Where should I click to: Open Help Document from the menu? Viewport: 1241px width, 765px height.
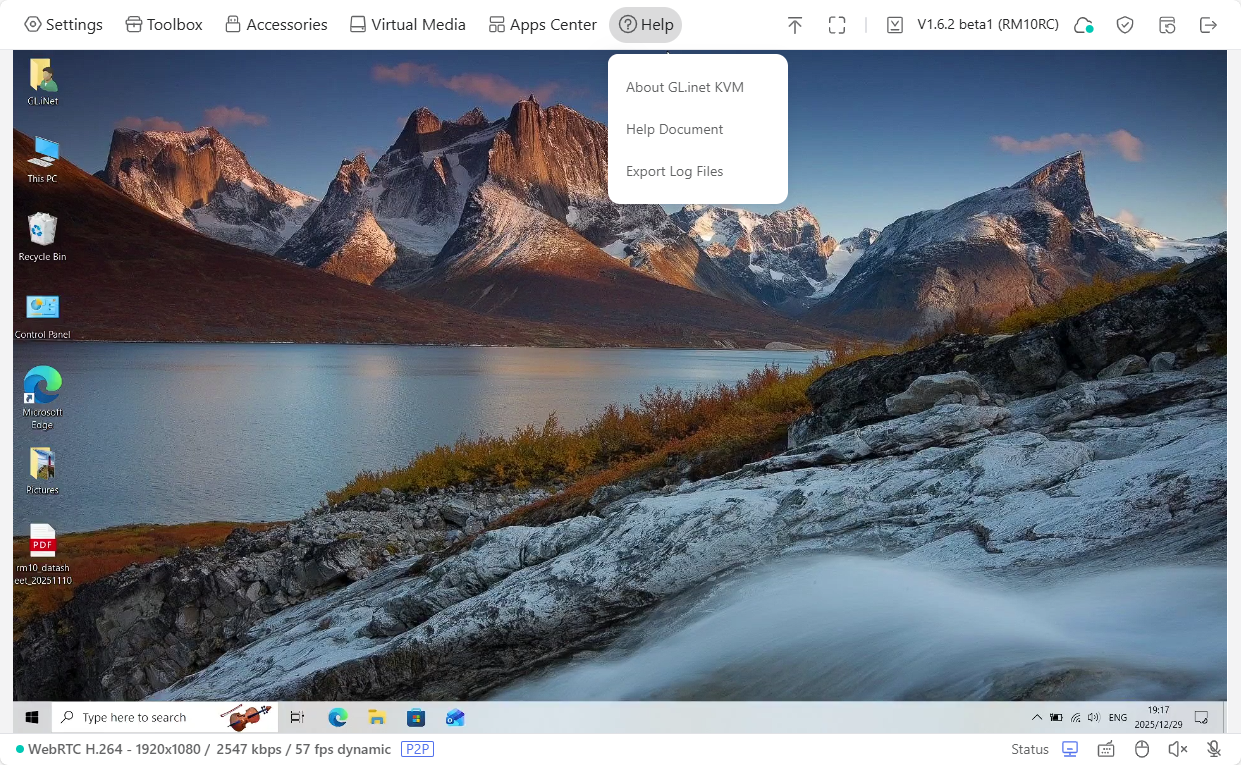tap(674, 130)
